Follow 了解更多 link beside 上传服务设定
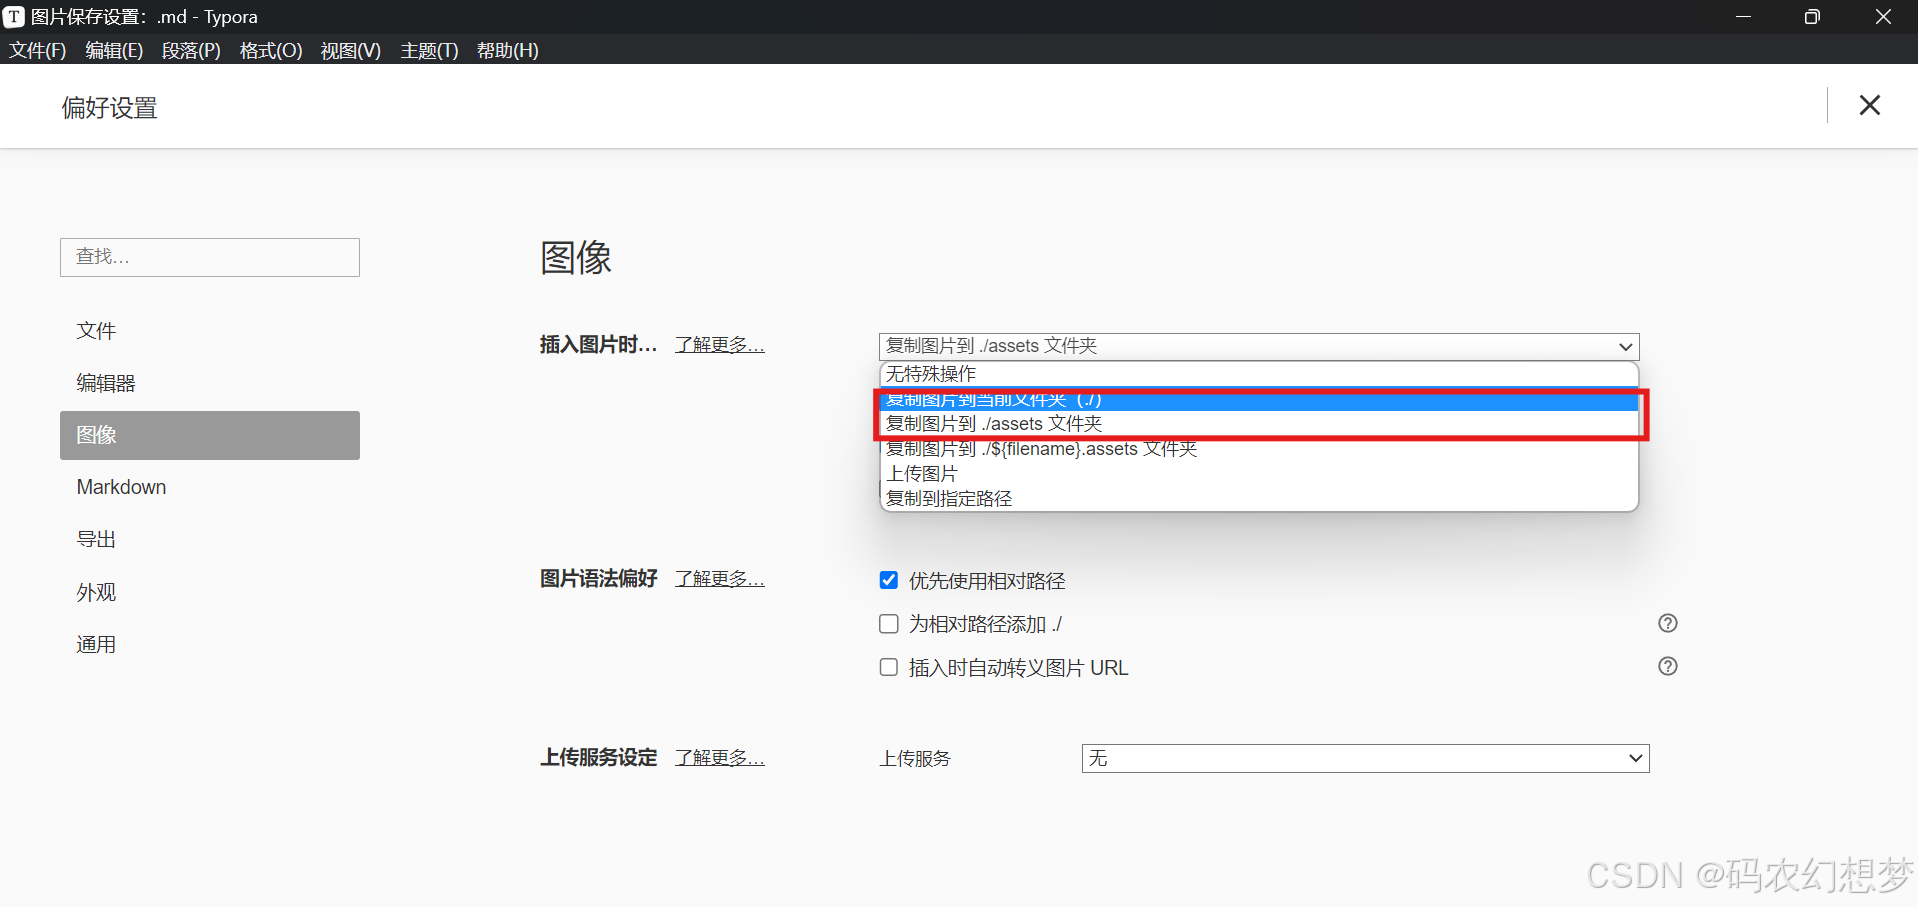1918x907 pixels. tap(720, 758)
